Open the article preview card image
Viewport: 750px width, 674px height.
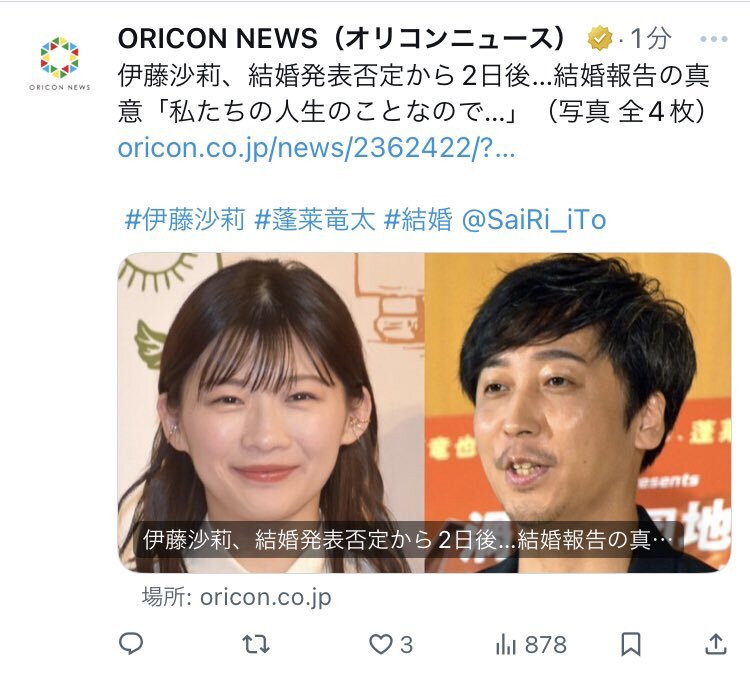pyautogui.click(x=424, y=412)
